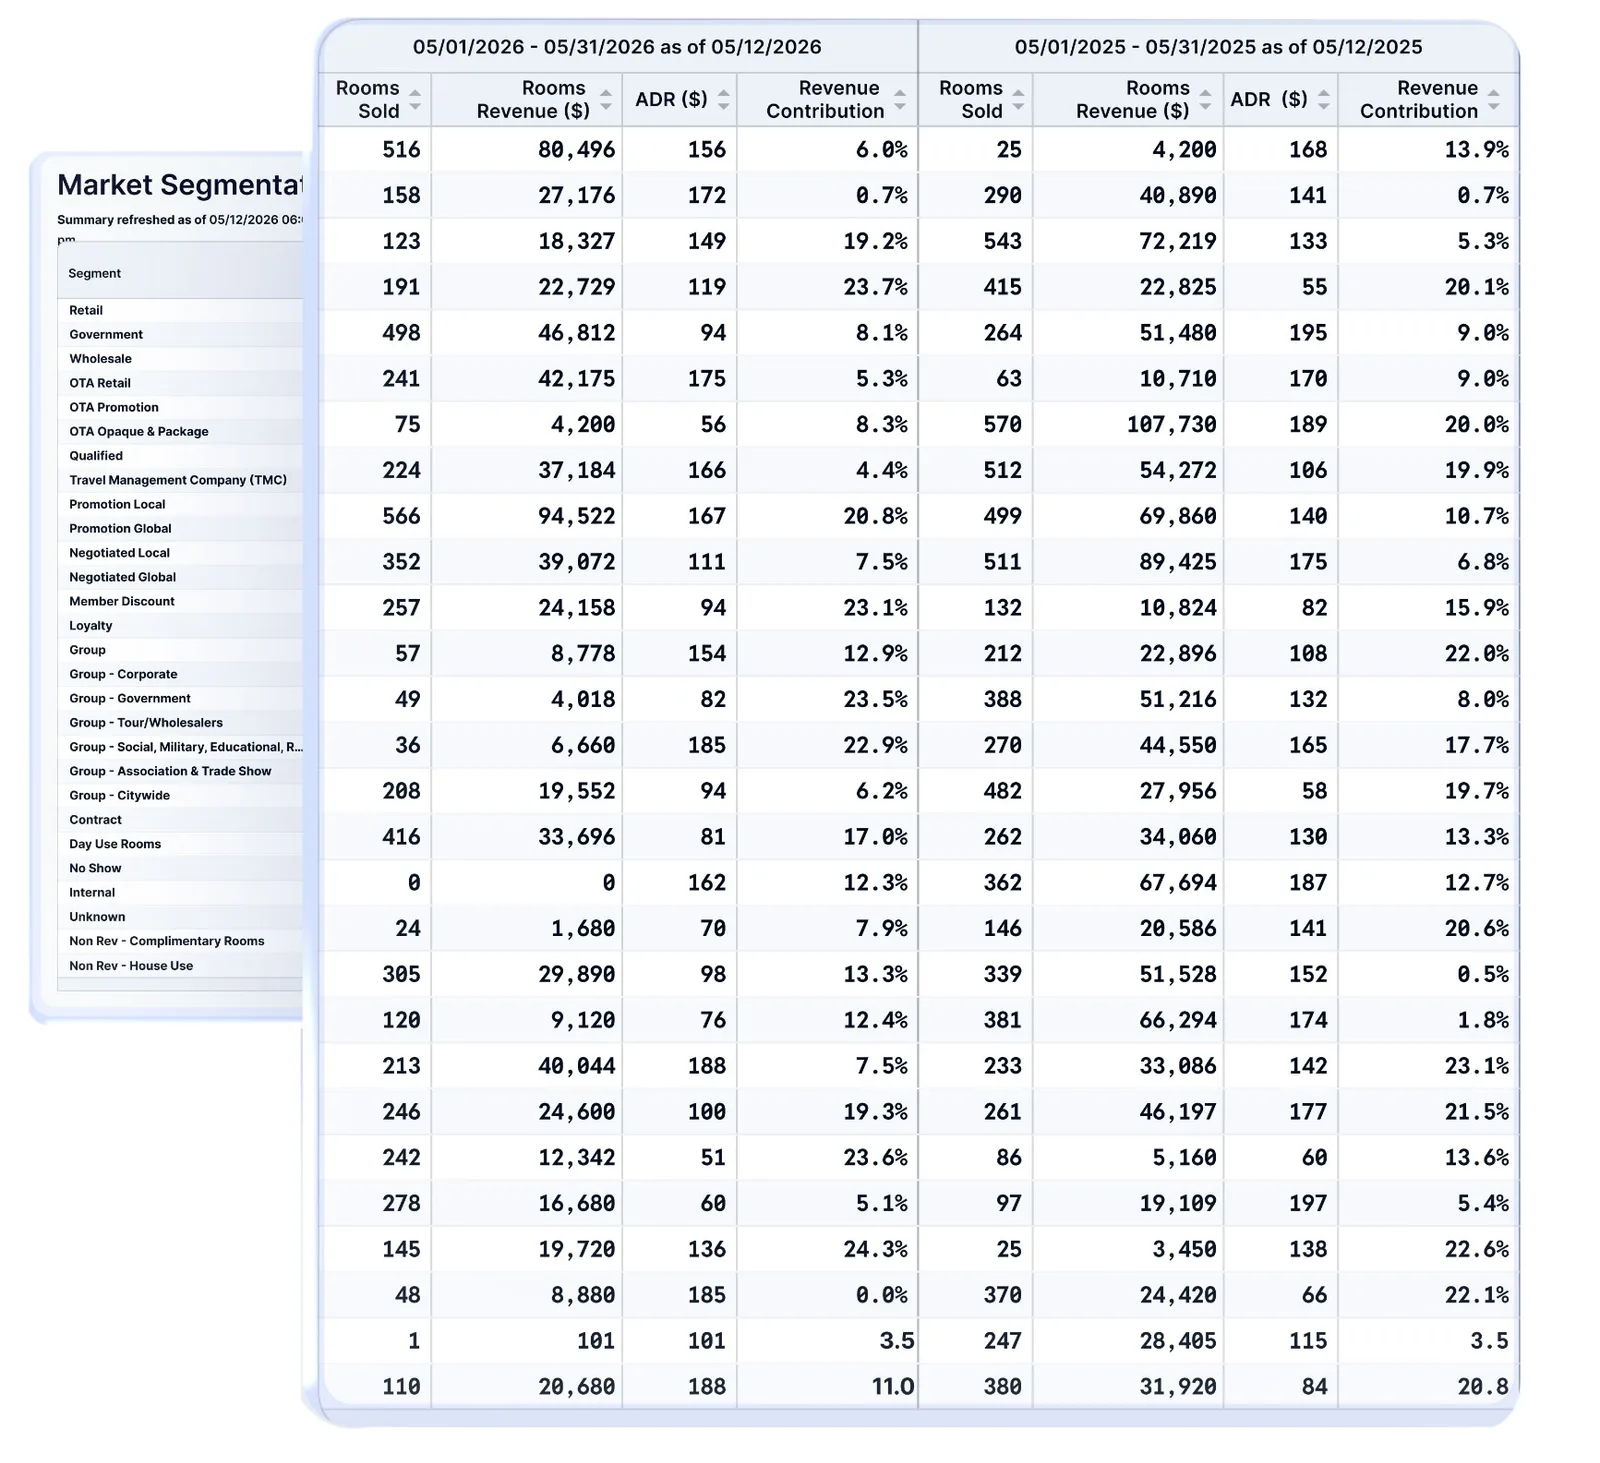
Task: Click the Segment column header
Action: tap(180, 273)
